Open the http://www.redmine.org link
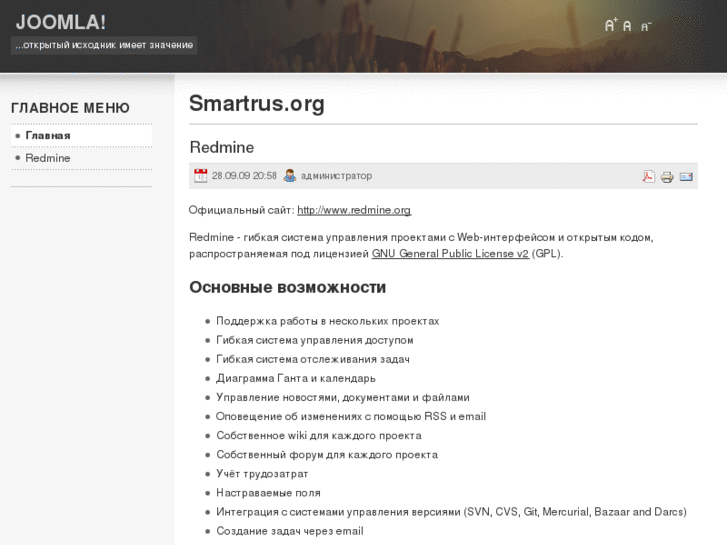 pyautogui.click(x=354, y=210)
